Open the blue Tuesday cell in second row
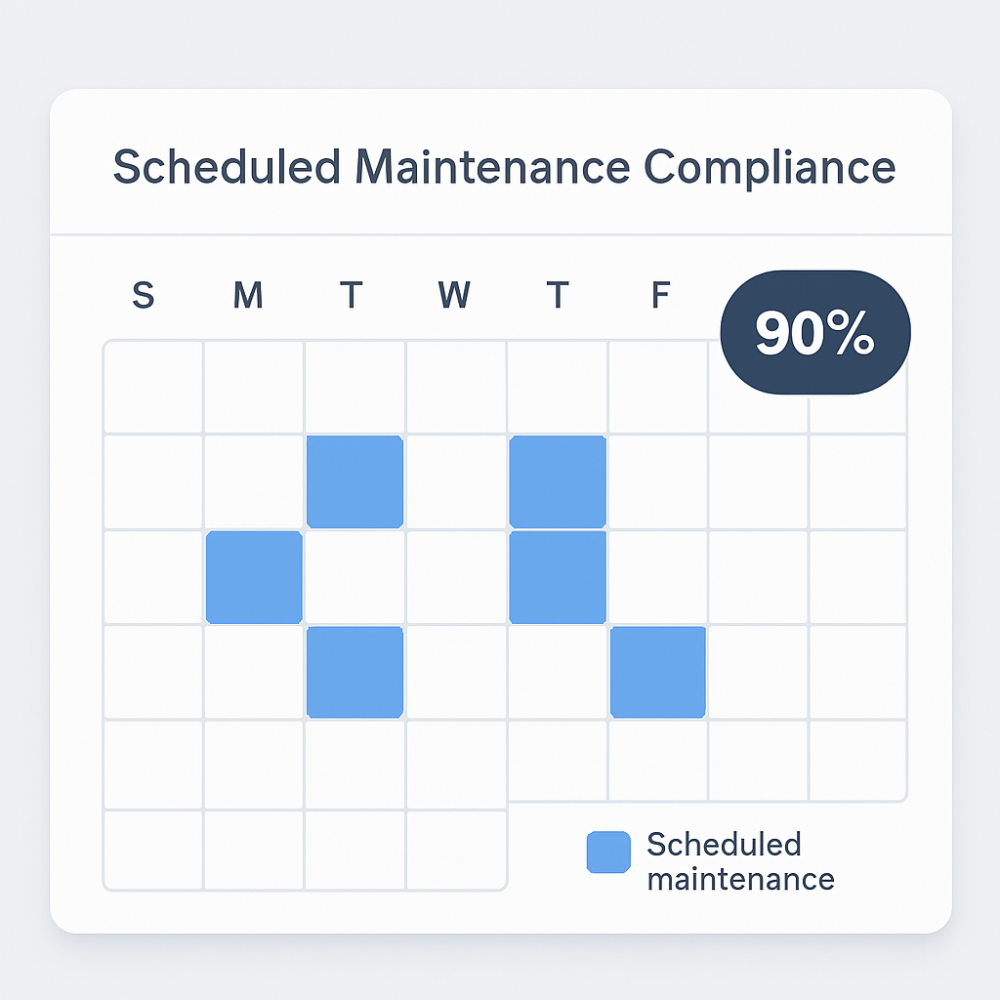The height and width of the screenshot is (1000, 1000). 355,482
